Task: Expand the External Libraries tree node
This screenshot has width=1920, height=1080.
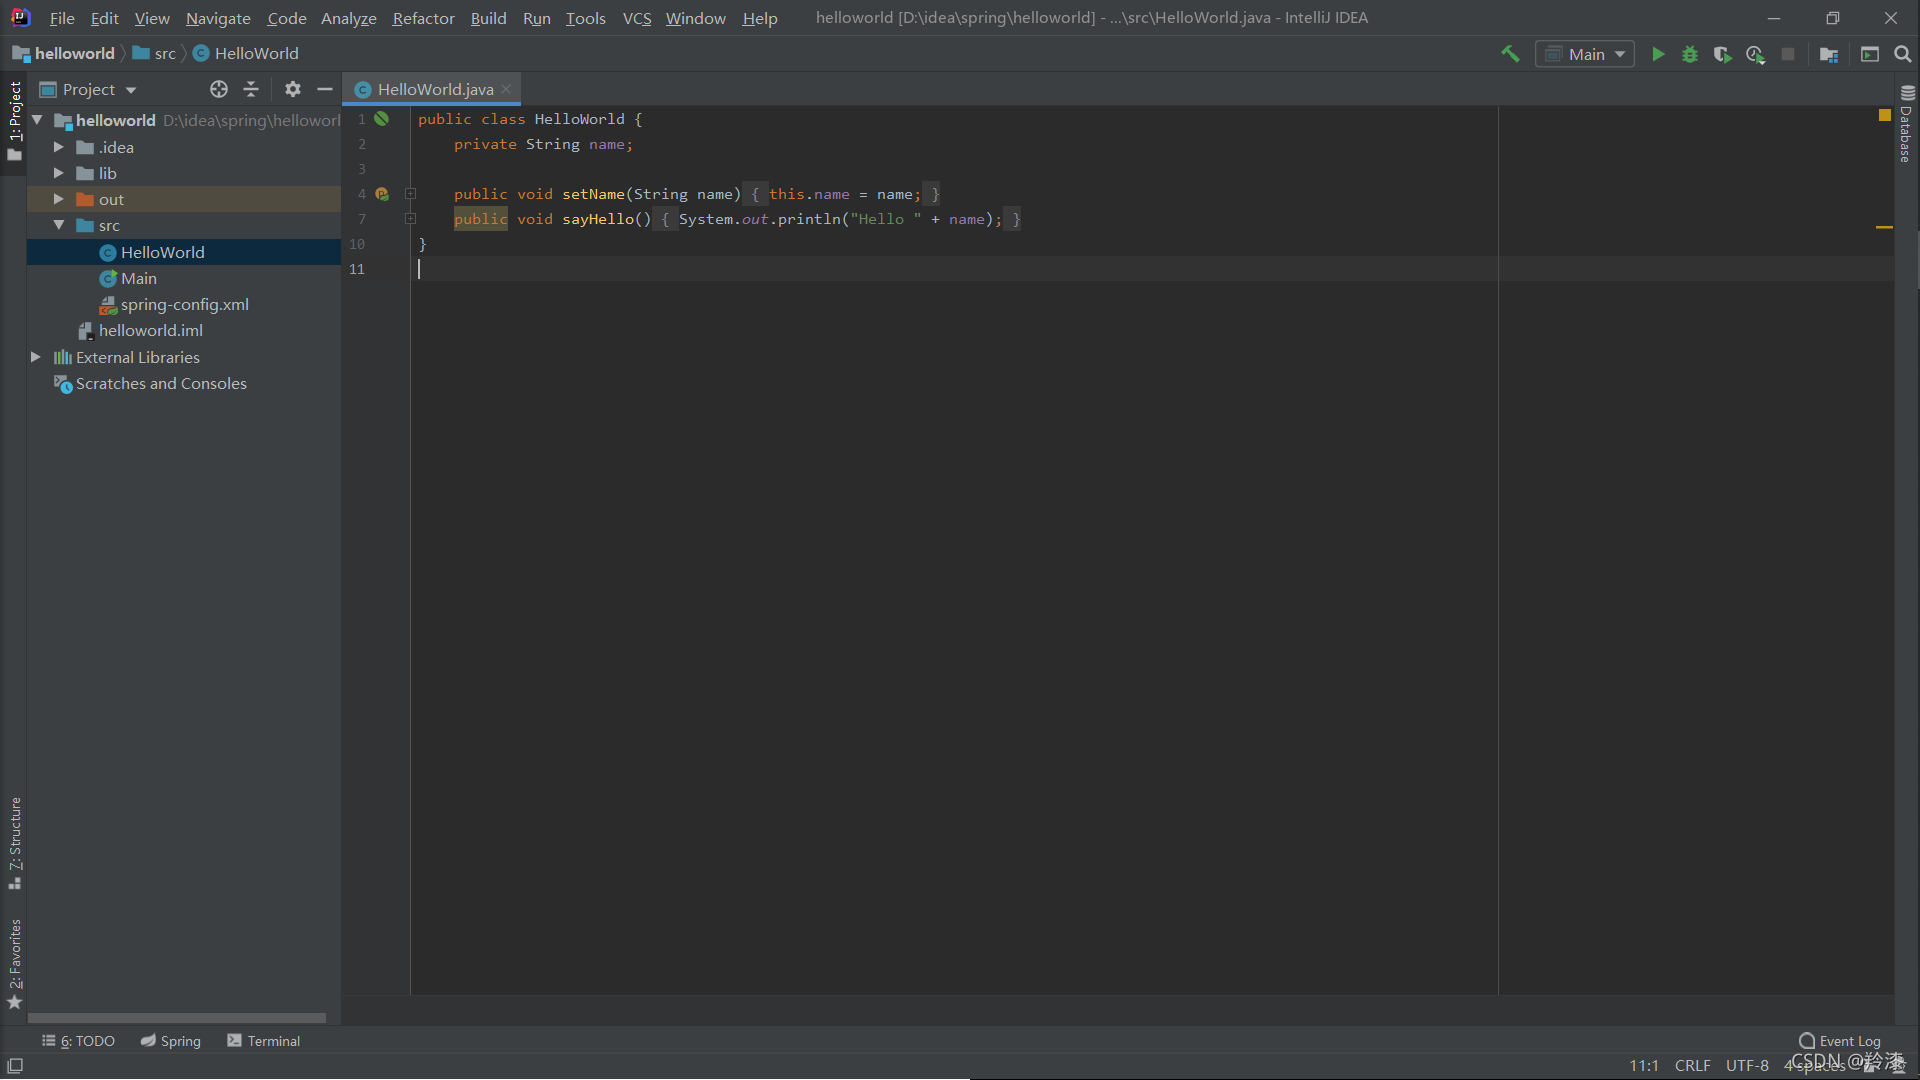Action: pos(34,356)
